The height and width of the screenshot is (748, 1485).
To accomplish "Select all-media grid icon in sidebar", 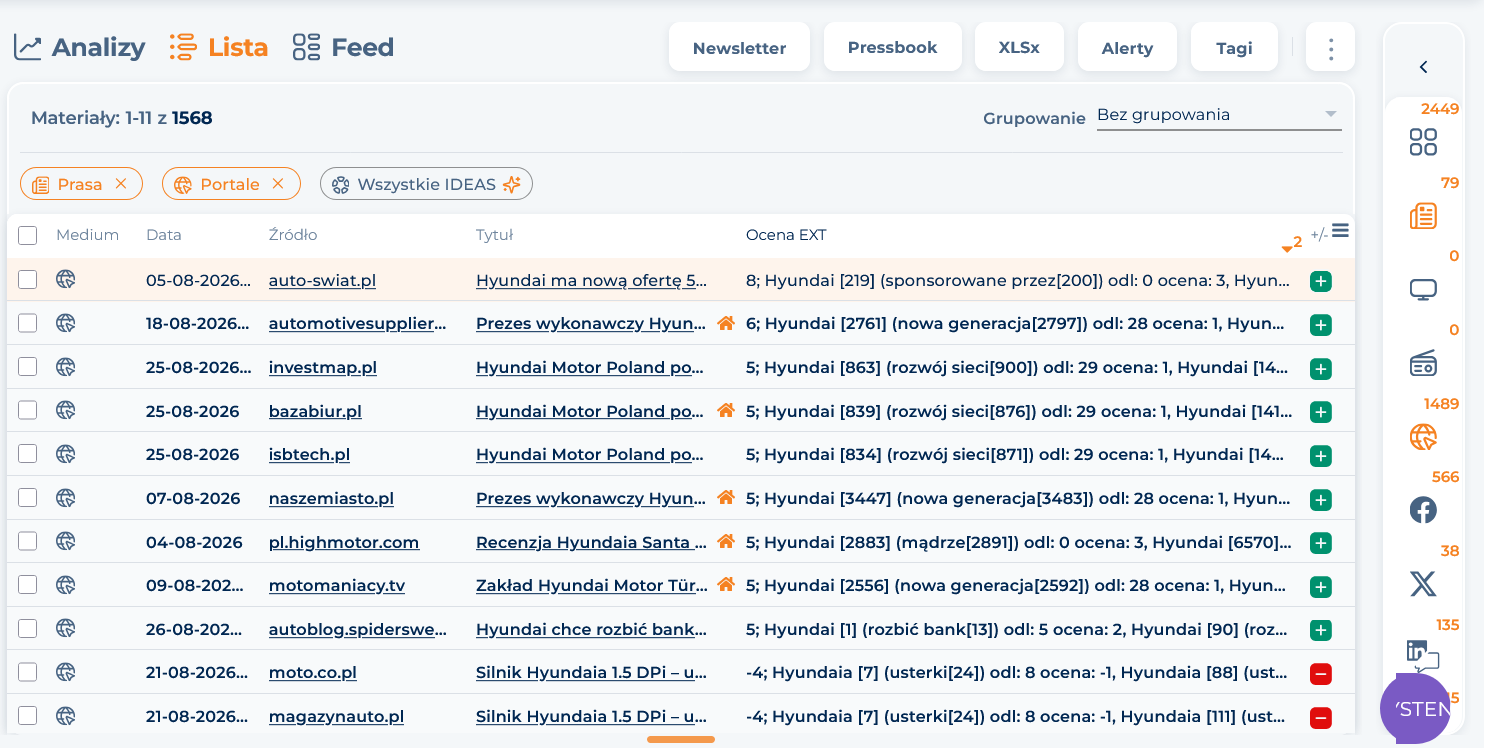I will point(1423,142).
